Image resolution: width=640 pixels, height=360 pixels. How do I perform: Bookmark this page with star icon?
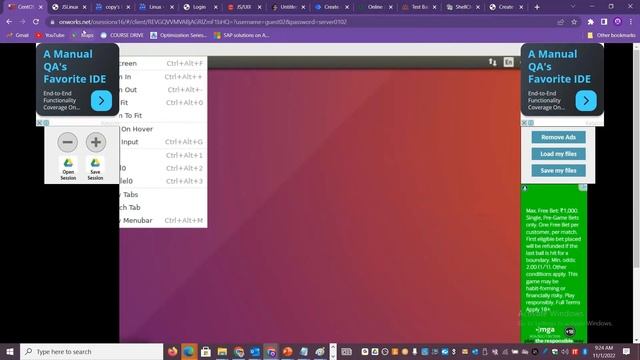[x=574, y=22]
